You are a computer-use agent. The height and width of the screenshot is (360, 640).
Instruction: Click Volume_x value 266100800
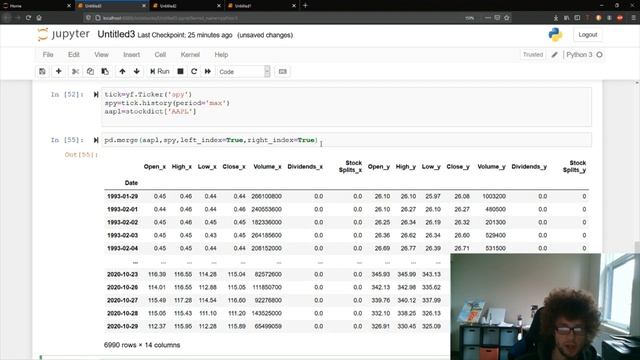[x=267, y=196]
